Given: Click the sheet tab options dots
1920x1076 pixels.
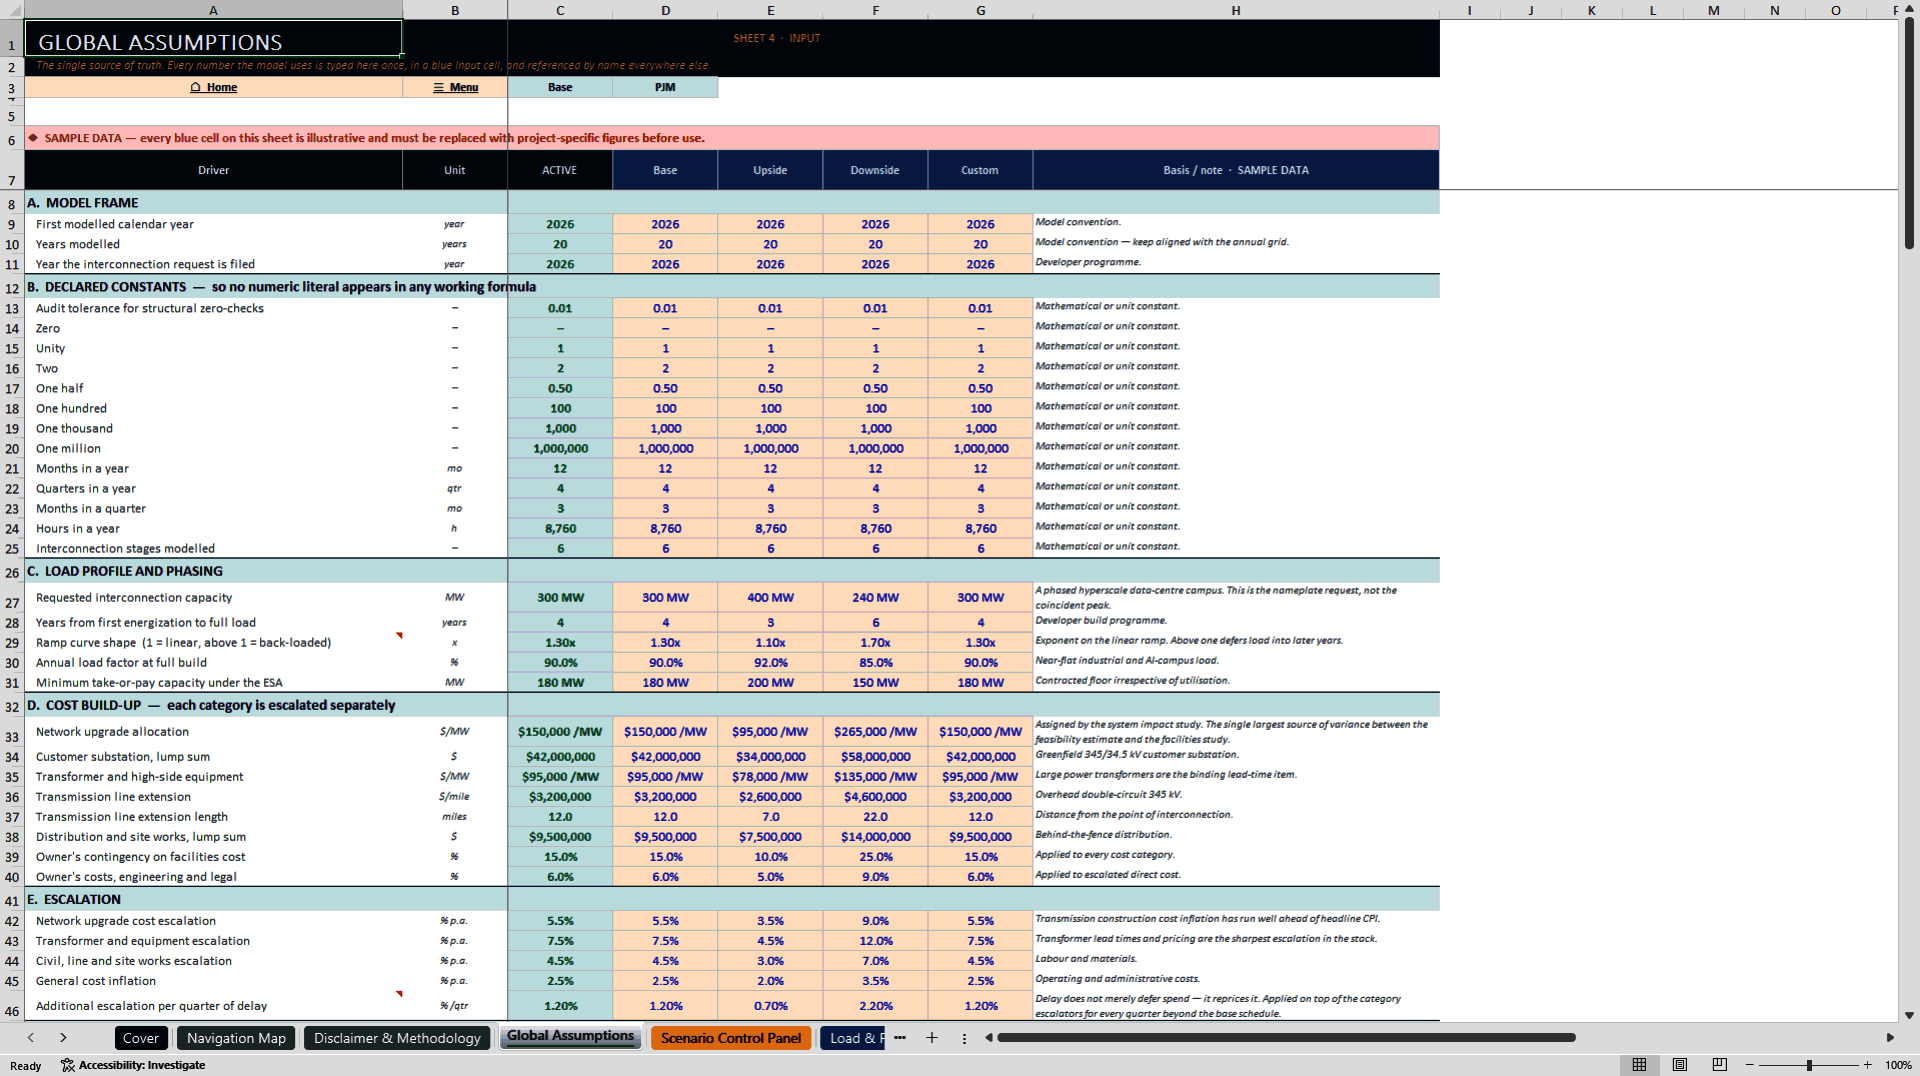Looking at the screenshot, I should click(964, 1038).
